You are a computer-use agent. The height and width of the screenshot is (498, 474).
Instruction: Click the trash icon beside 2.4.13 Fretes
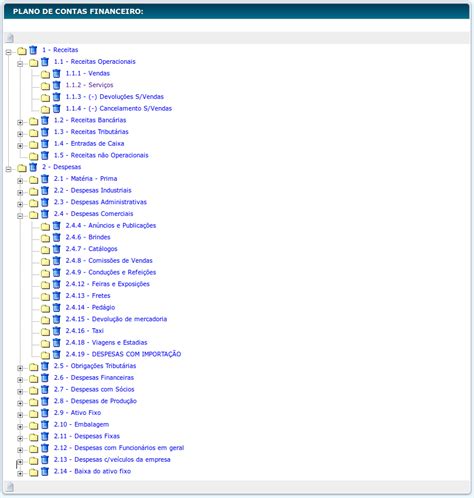[x=57, y=296]
